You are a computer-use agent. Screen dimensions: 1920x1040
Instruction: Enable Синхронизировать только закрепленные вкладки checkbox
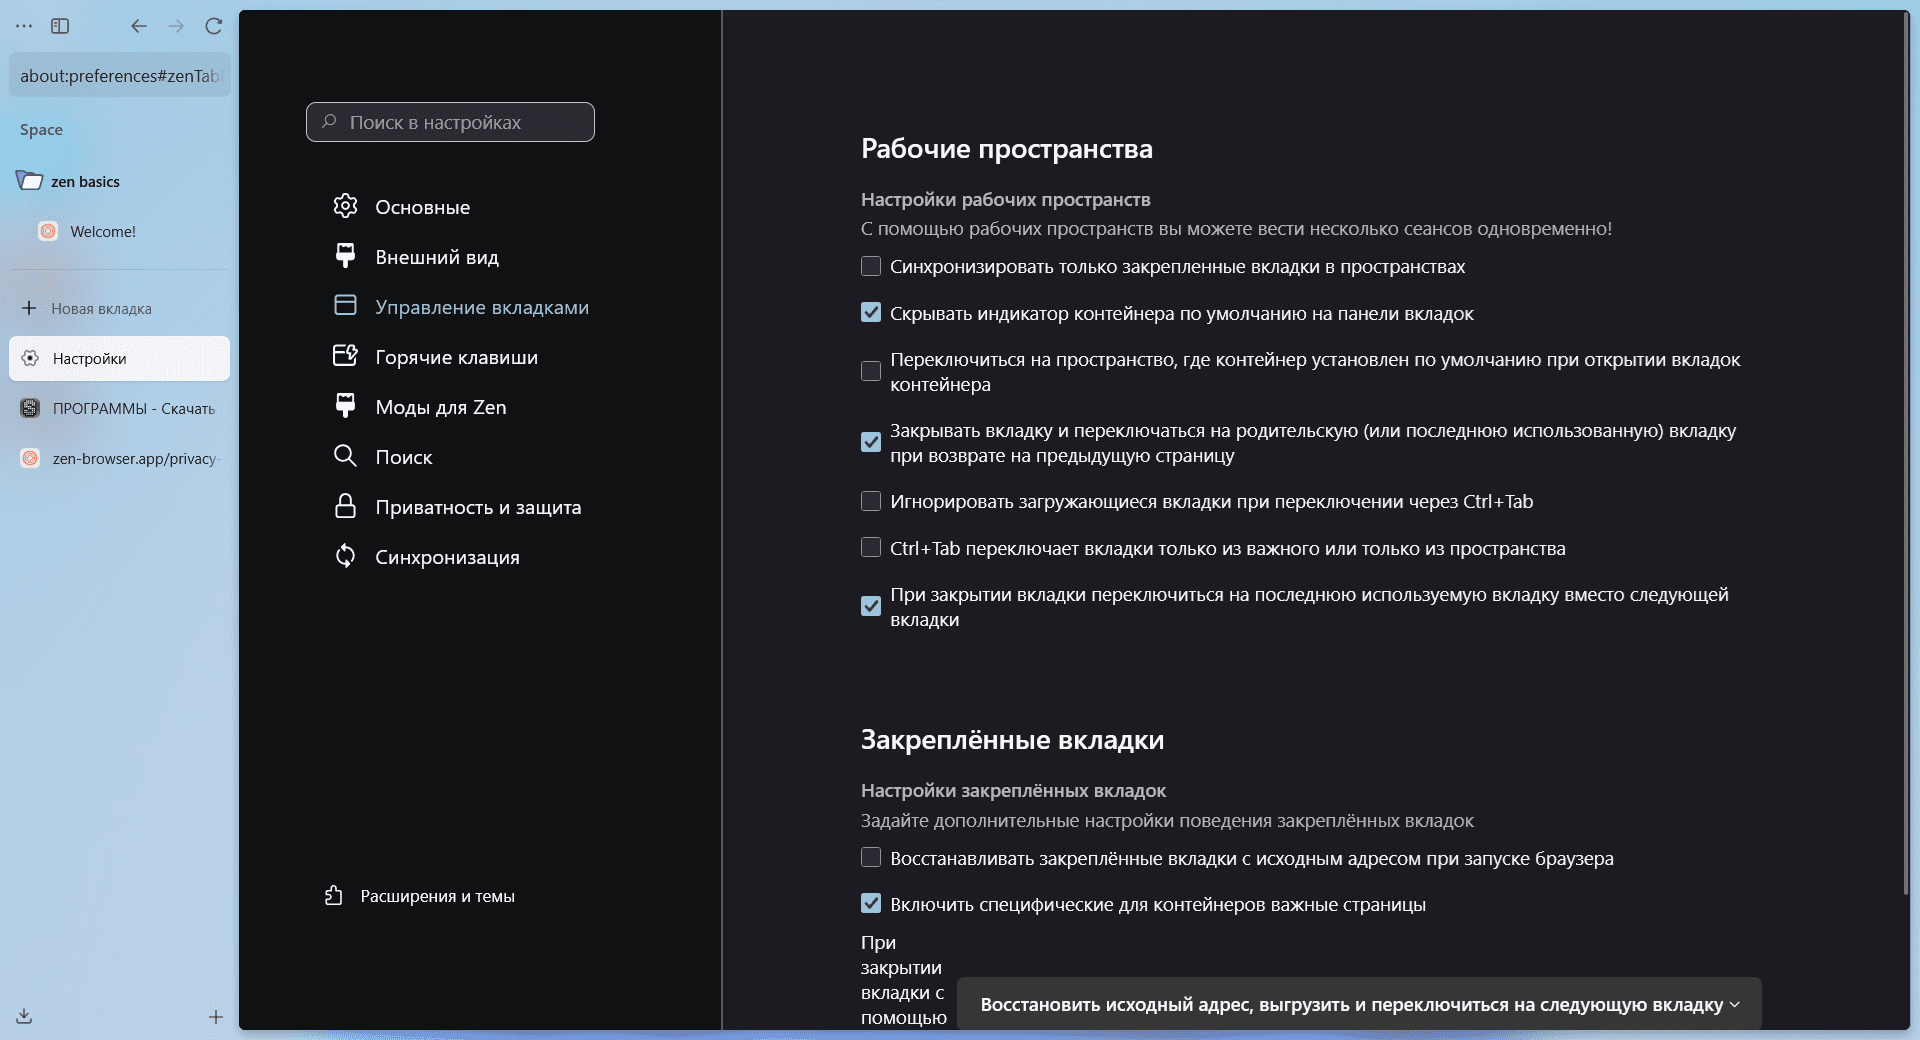pos(871,266)
